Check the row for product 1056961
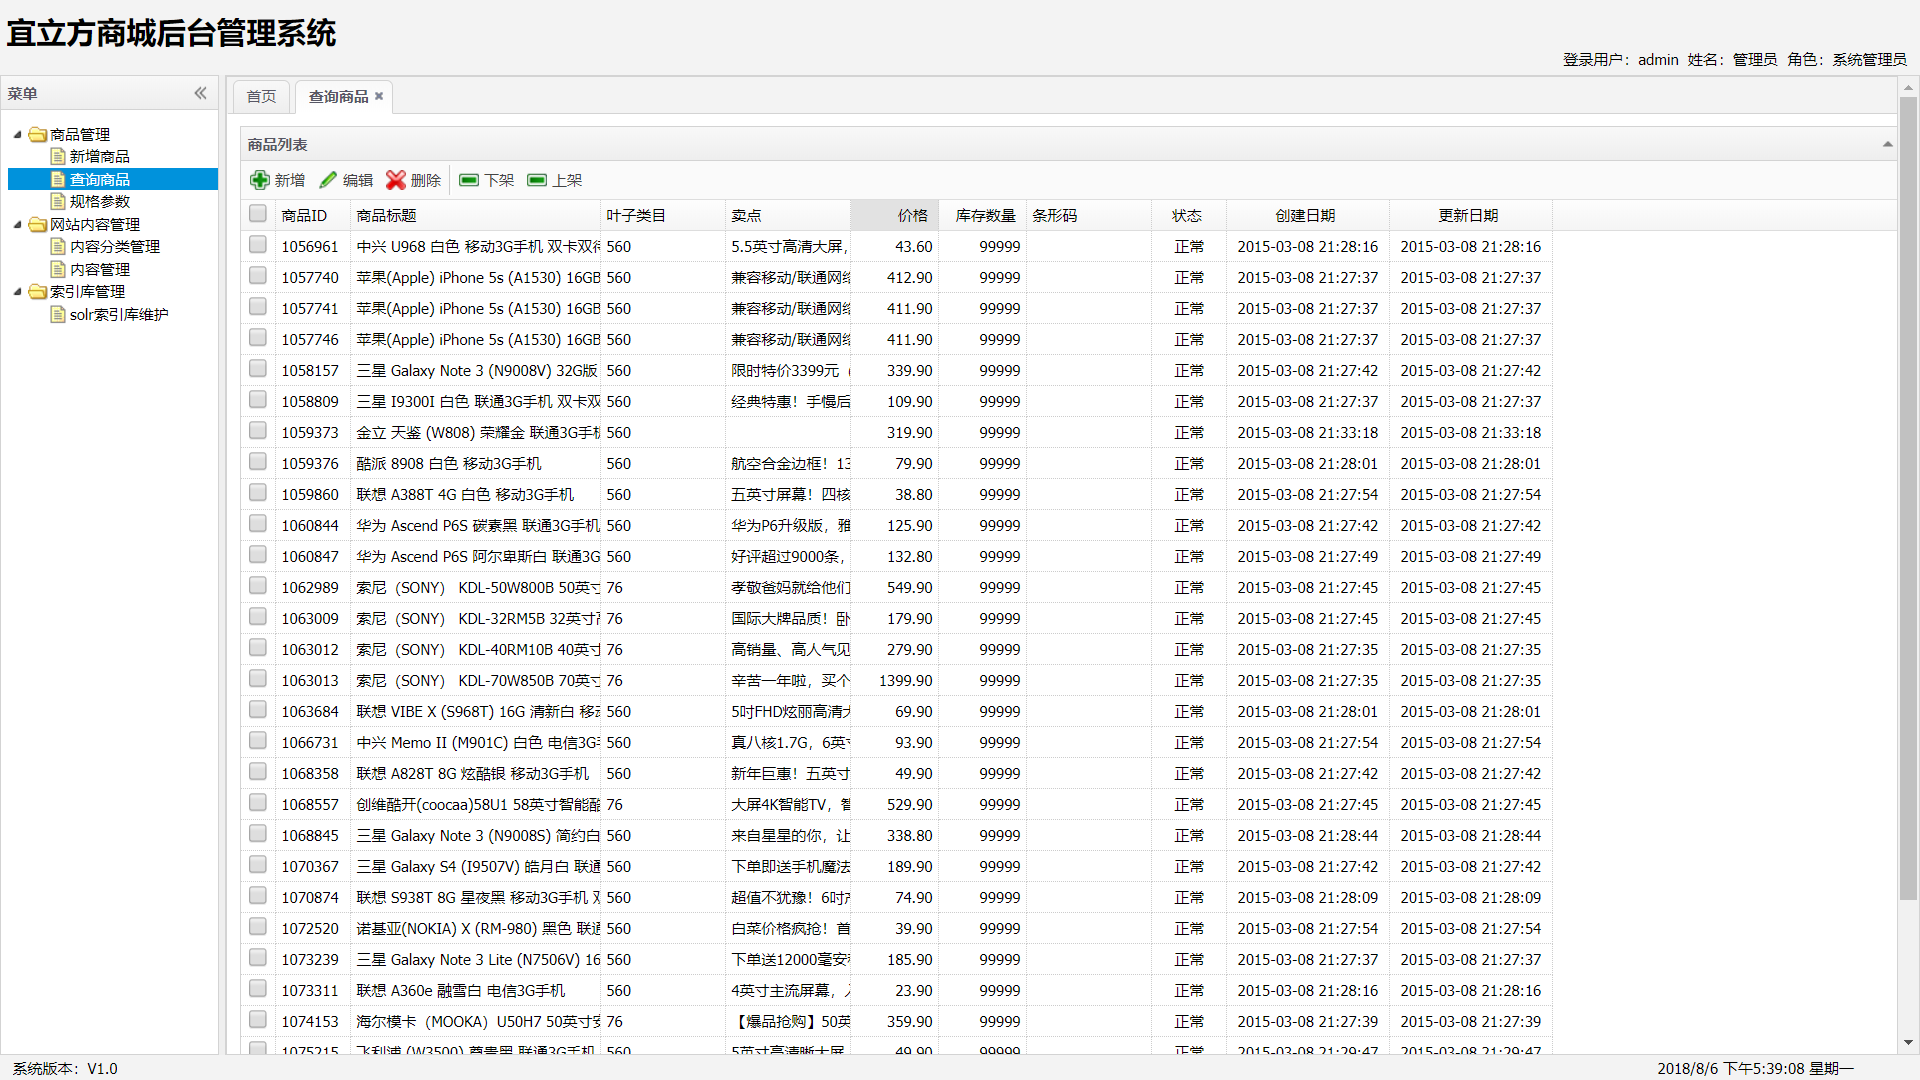The height and width of the screenshot is (1080, 1920). (x=258, y=245)
